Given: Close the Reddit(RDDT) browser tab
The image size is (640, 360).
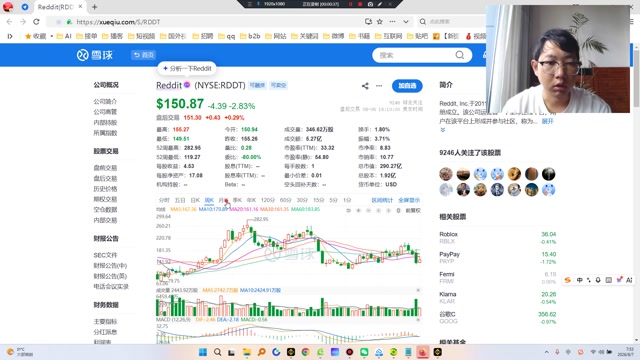Looking at the screenshot, I should tap(80, 7).
